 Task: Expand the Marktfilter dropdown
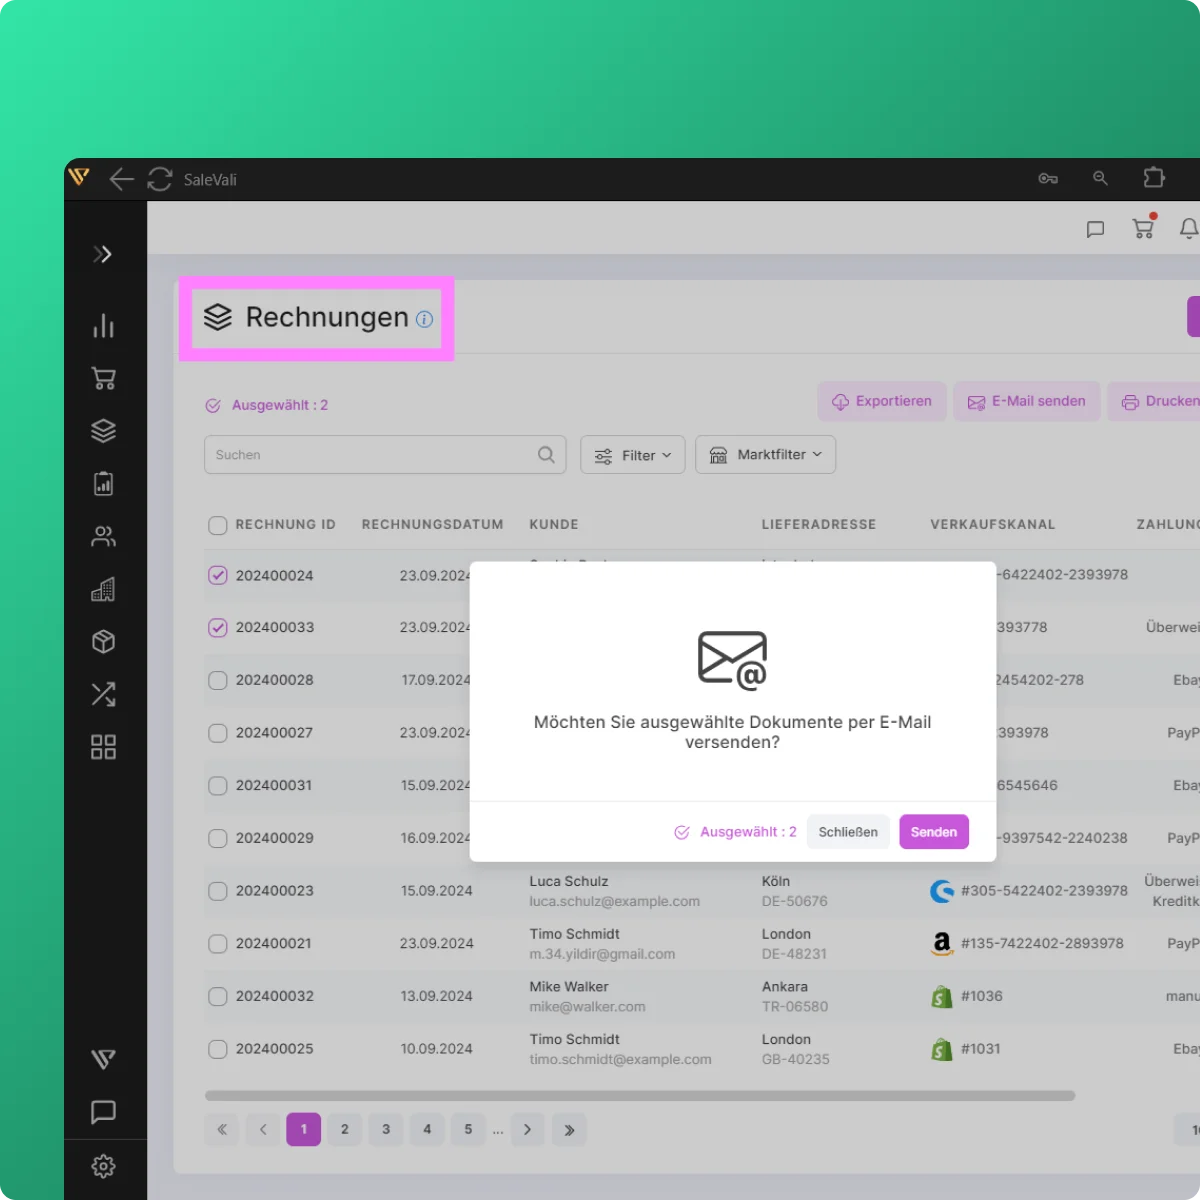[x=765, y=455]
